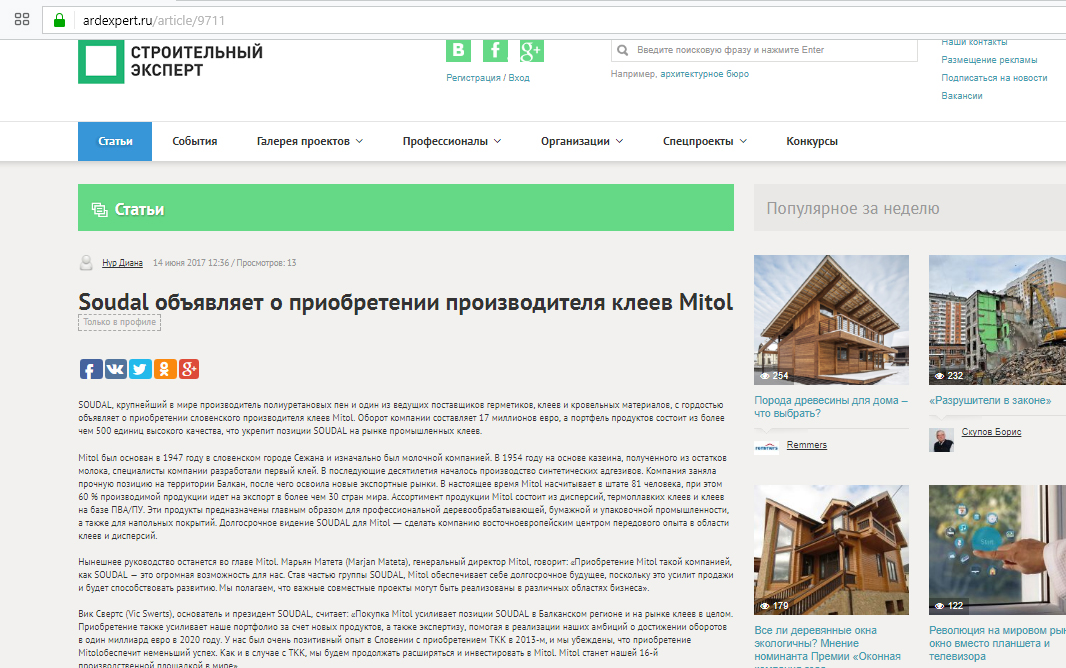Click the Remmers author link

coord(806,445)
